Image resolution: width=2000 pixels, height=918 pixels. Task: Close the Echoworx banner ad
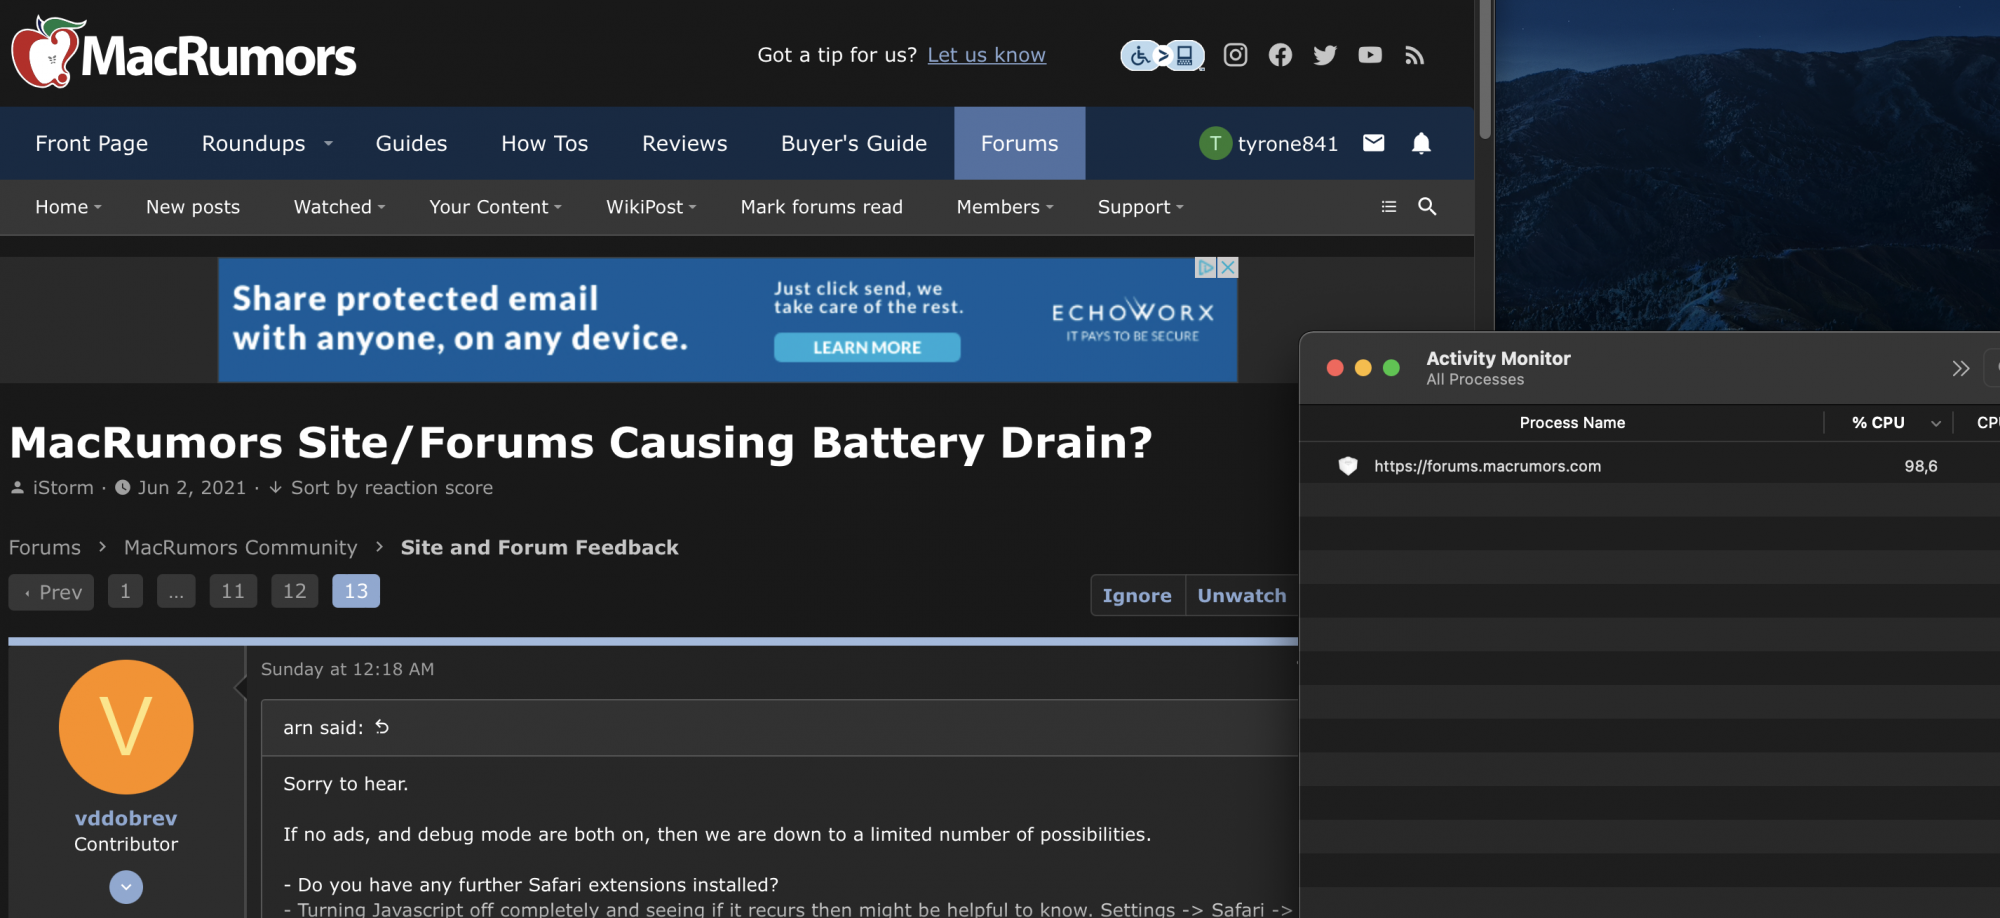pos(1228,267)
